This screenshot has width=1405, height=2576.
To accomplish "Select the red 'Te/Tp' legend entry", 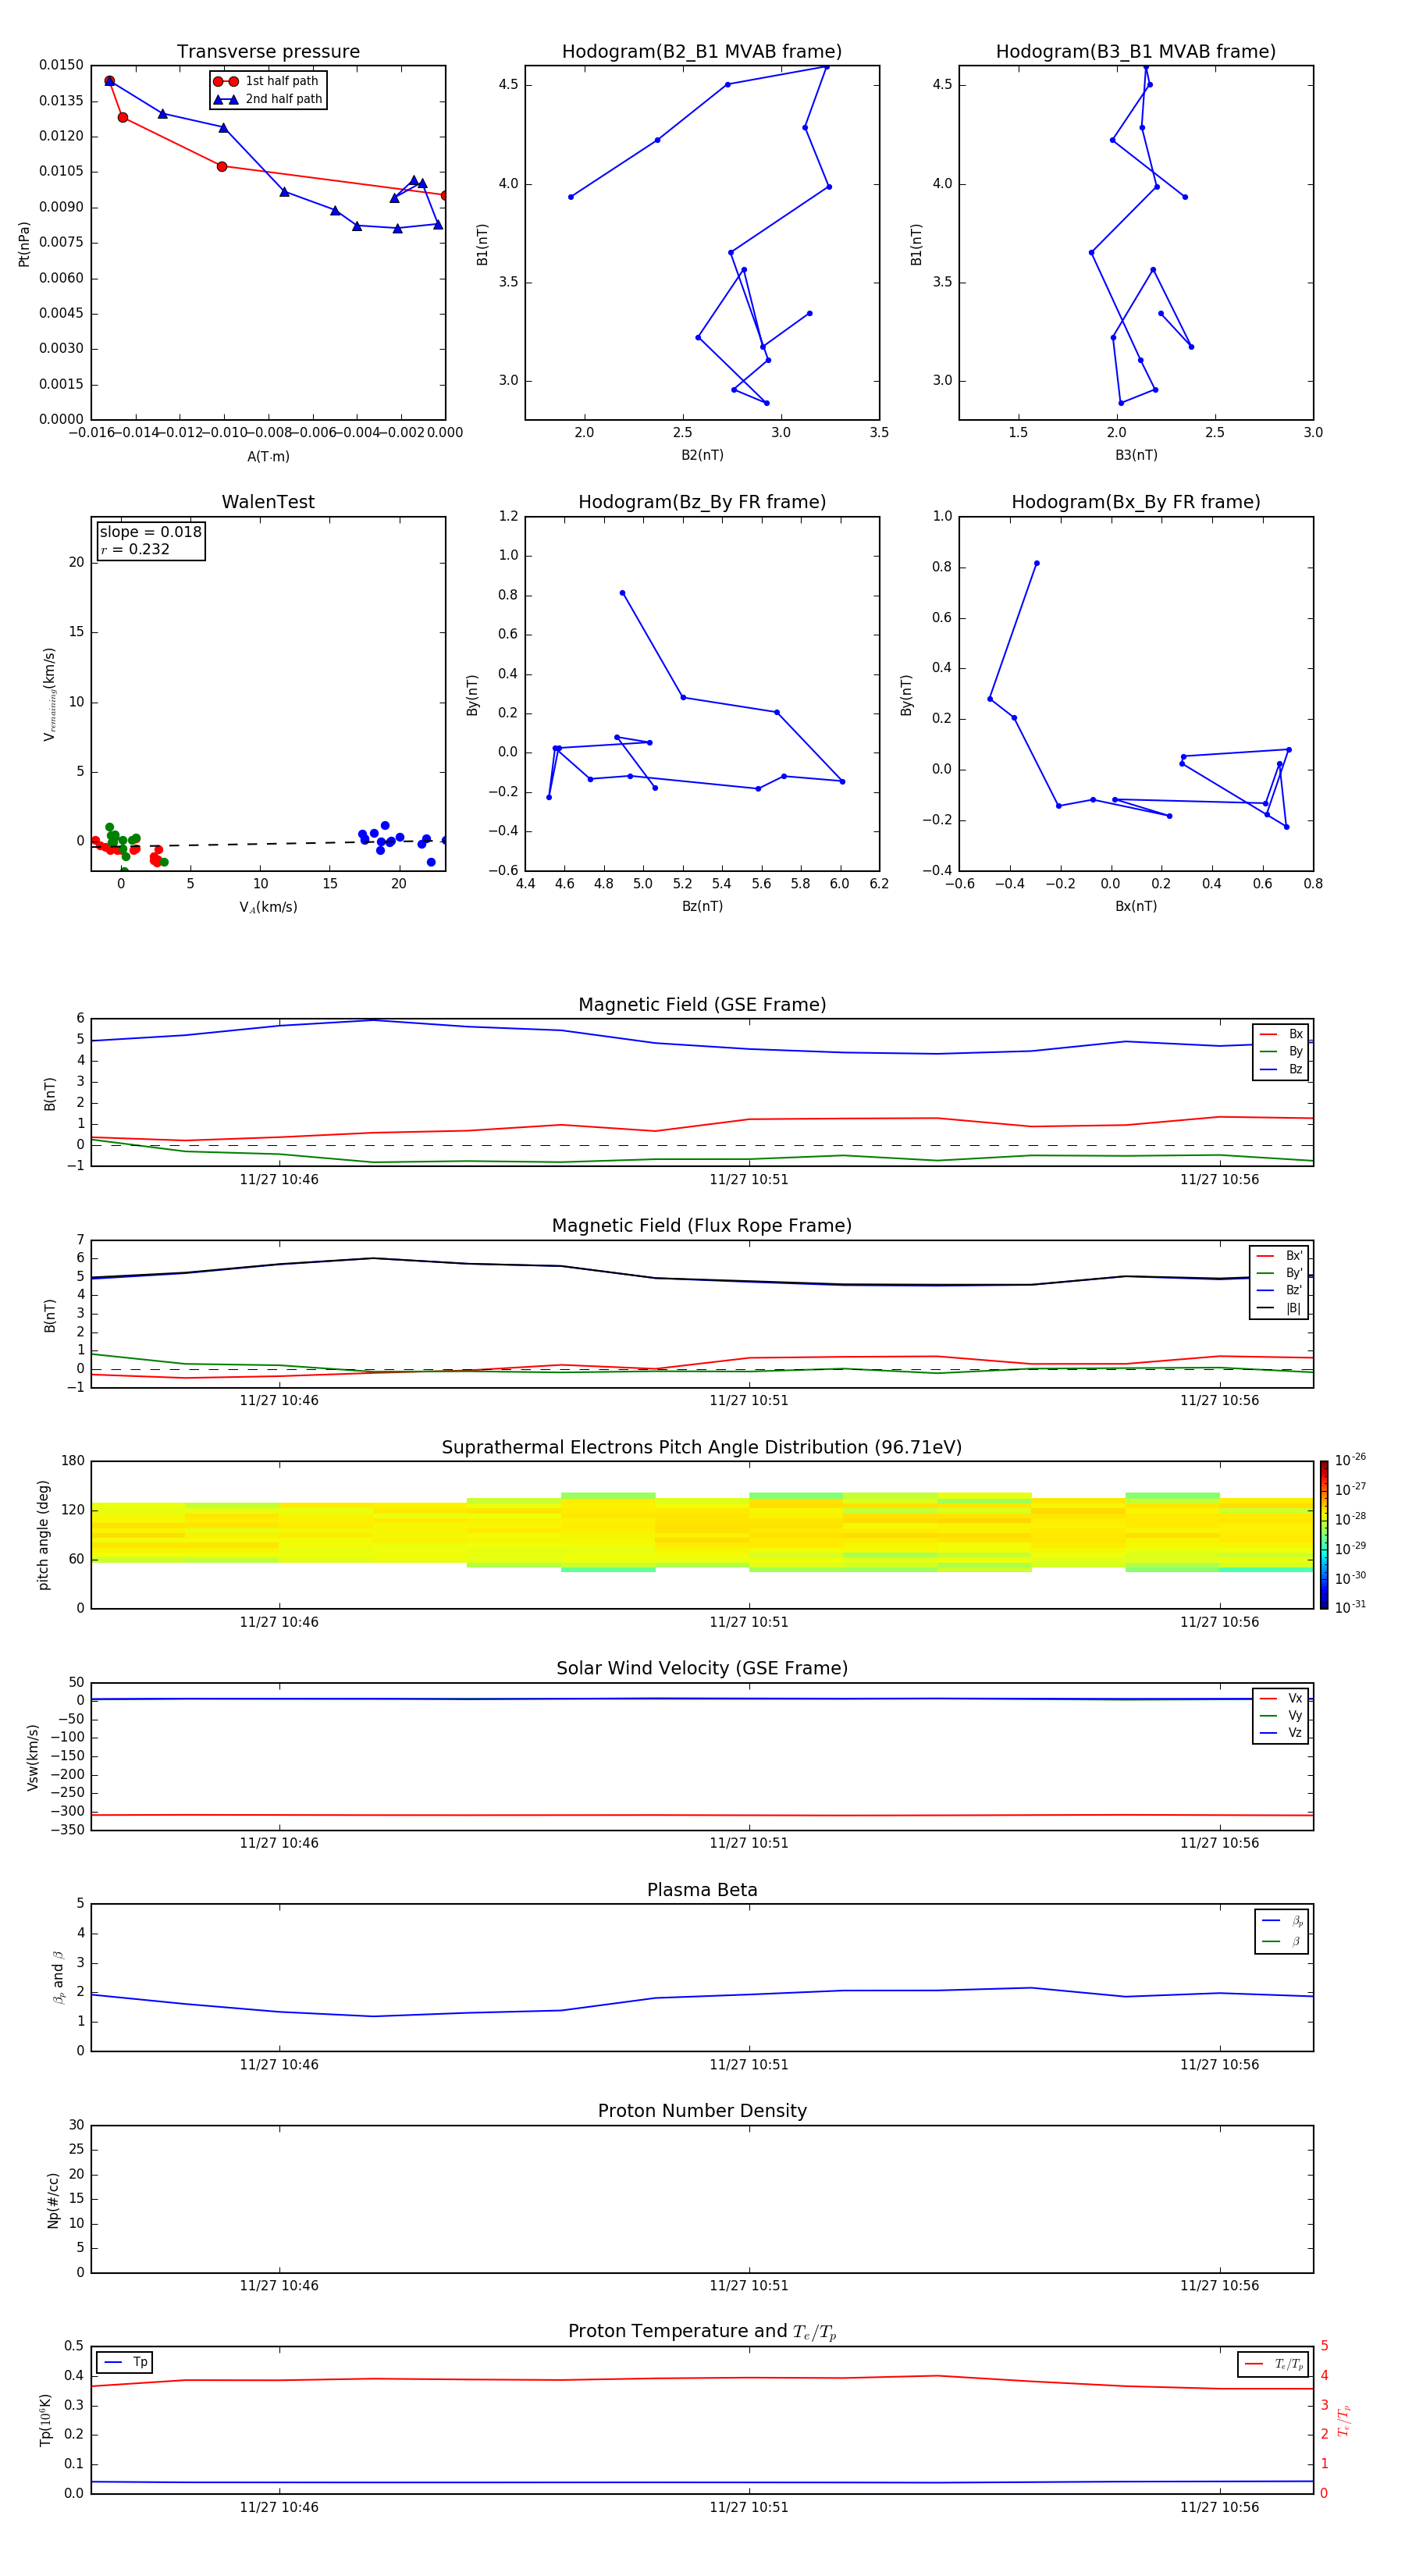I will pos(1274,2364).
